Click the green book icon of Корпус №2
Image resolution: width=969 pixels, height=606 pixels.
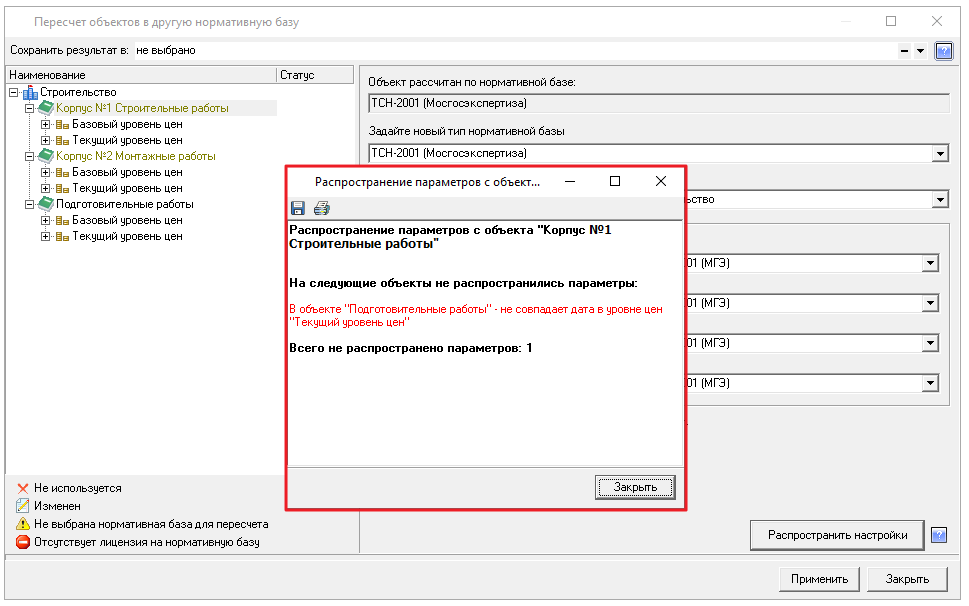45,156
